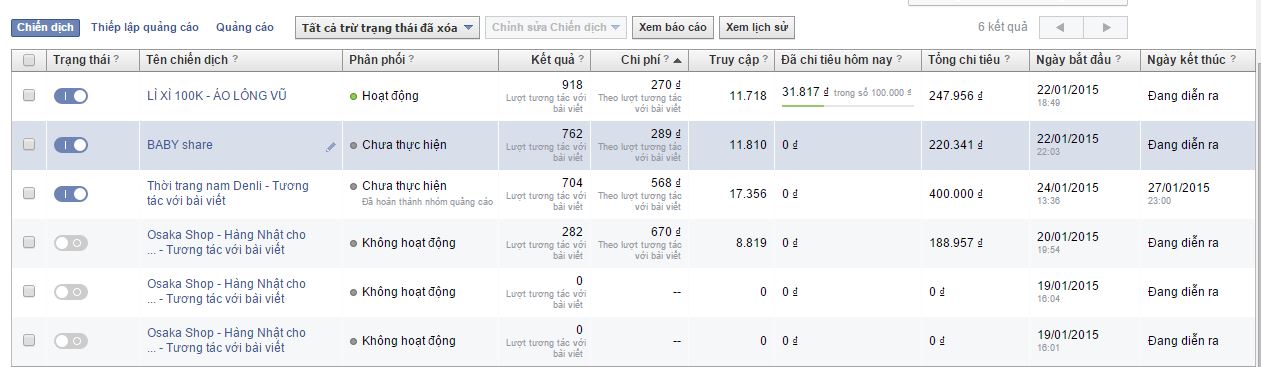Expand the Chỉnh sửa Chiến dịch dropdown
The image size is (1261, 367).
pos(556,27)
